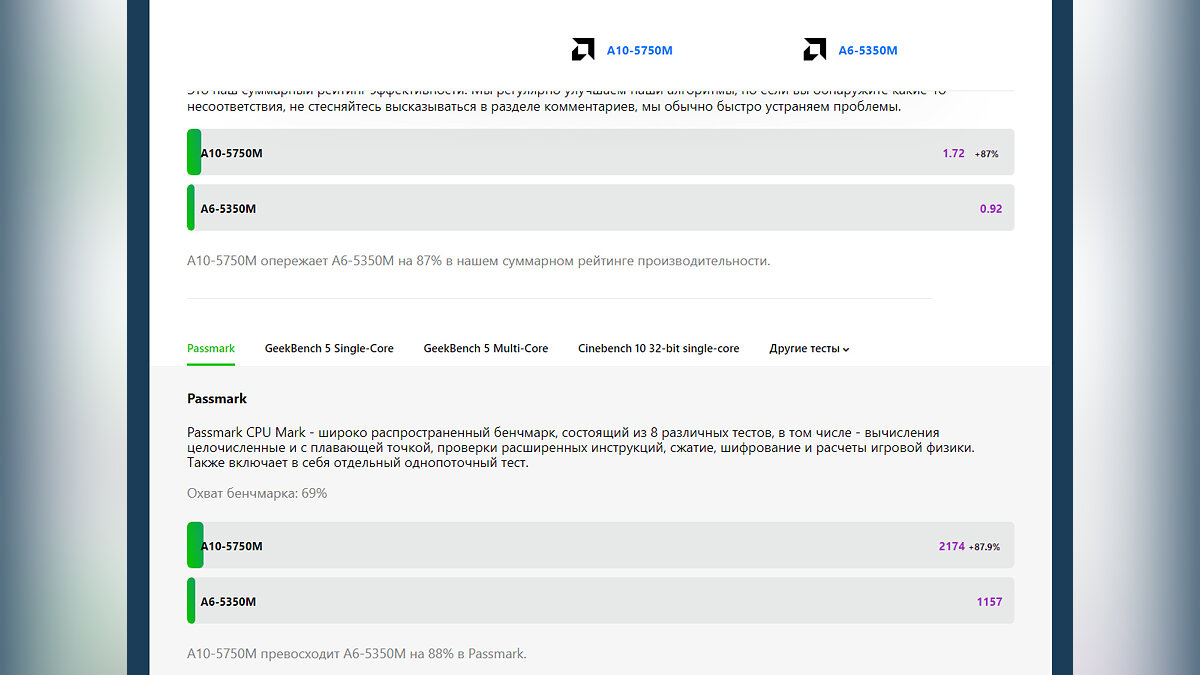The image size is (1200, 675).
Task: Click the Охват бенчмарка 69% text
Action: [x=257, y=494]
